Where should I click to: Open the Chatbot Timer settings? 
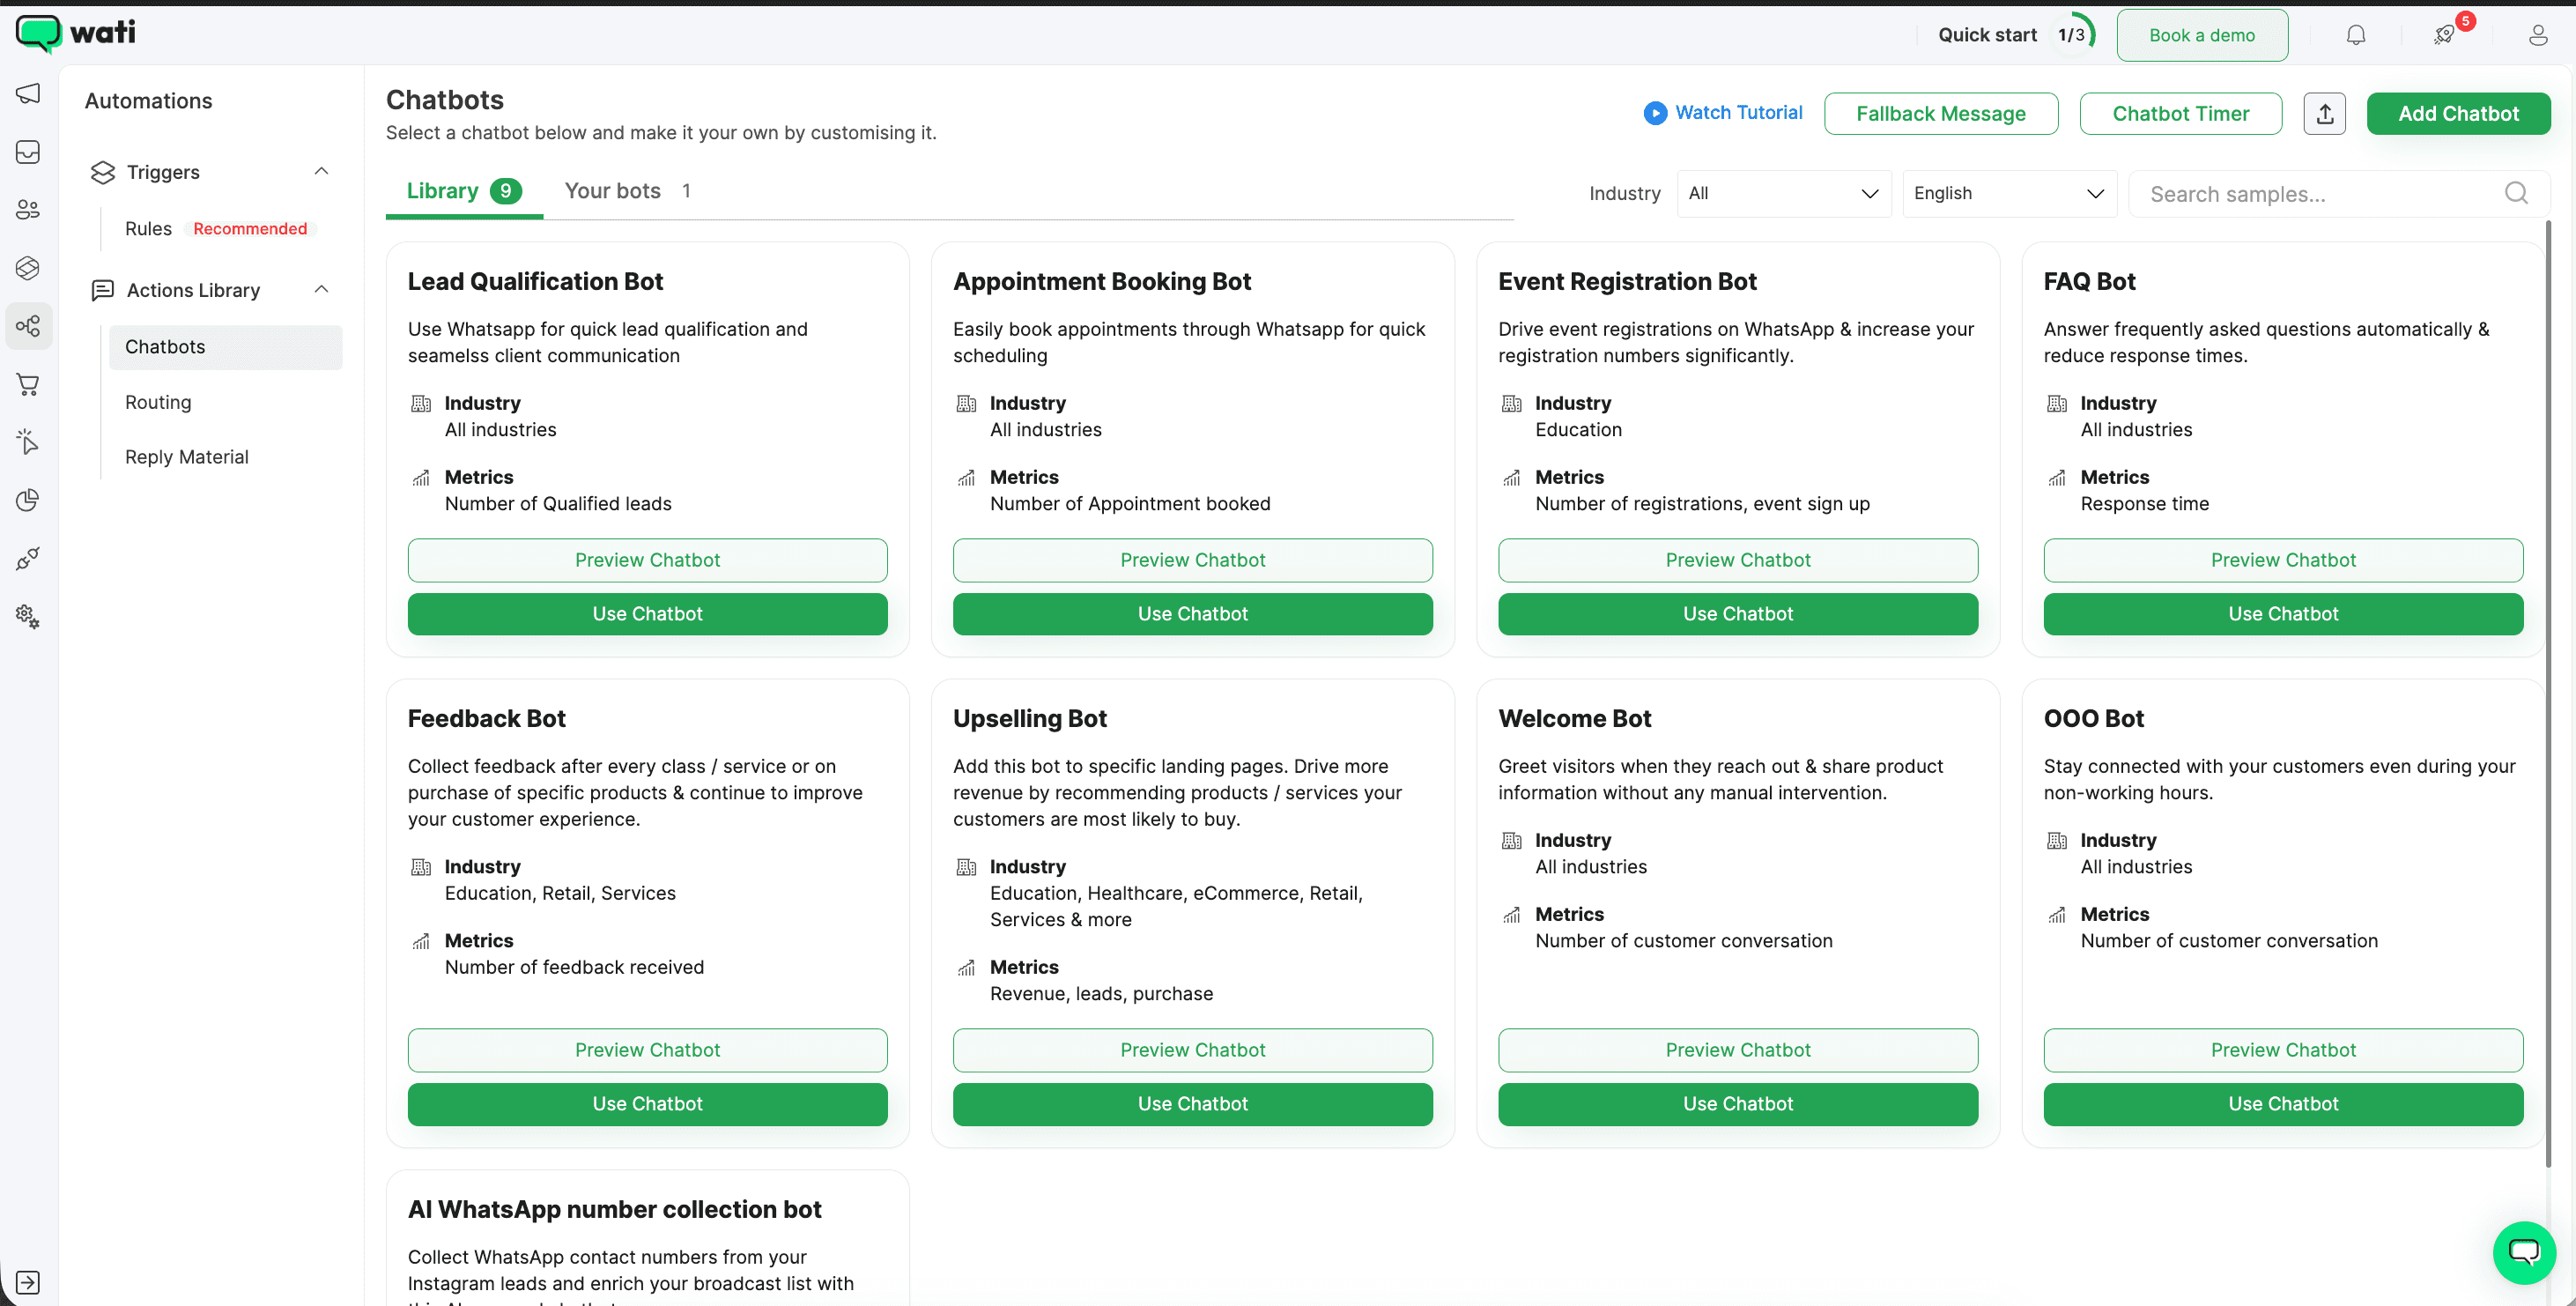(2180, 114)
